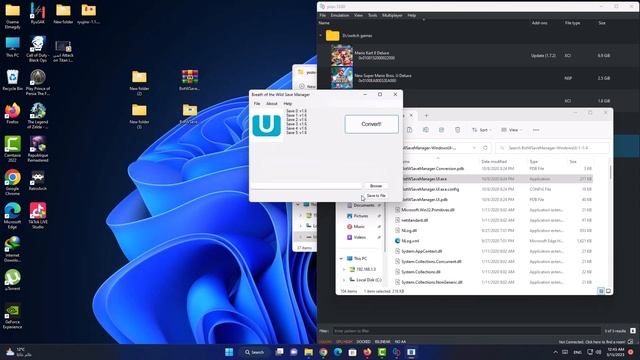Switch Explorer to large thumbnails view

pos(608,291)
